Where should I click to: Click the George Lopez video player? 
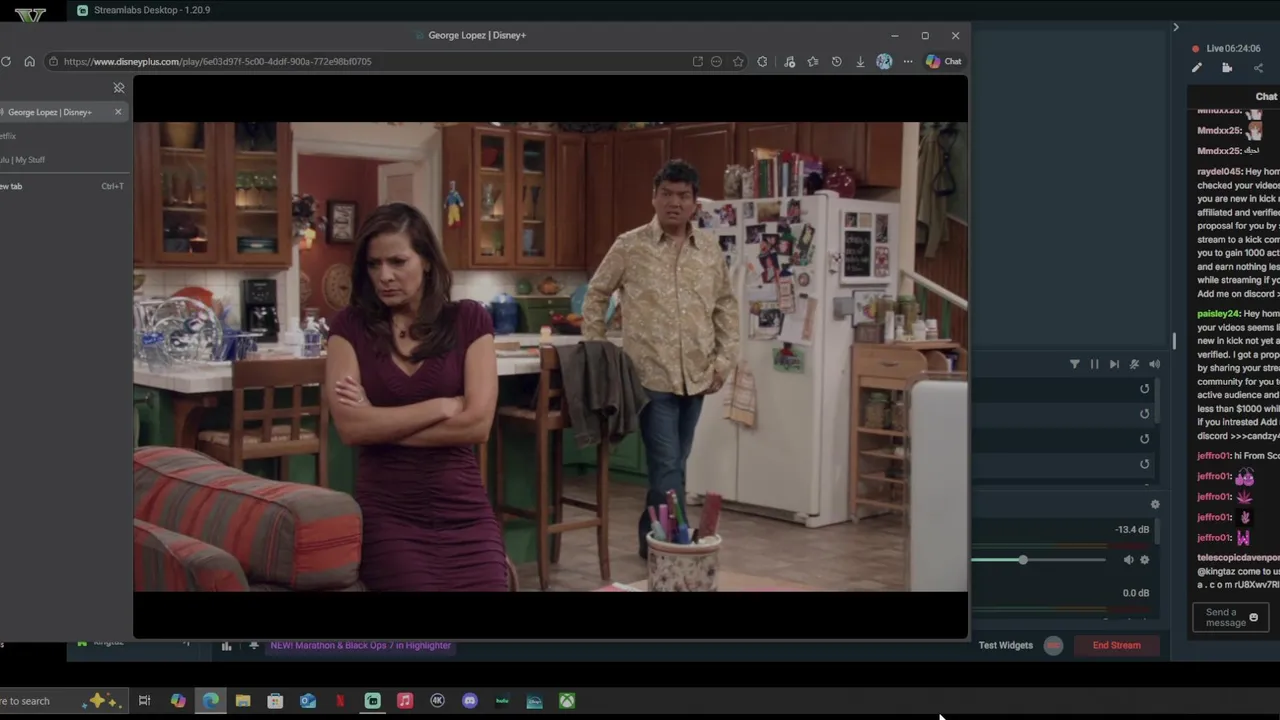pyautogui.click(x=550, y=357)
